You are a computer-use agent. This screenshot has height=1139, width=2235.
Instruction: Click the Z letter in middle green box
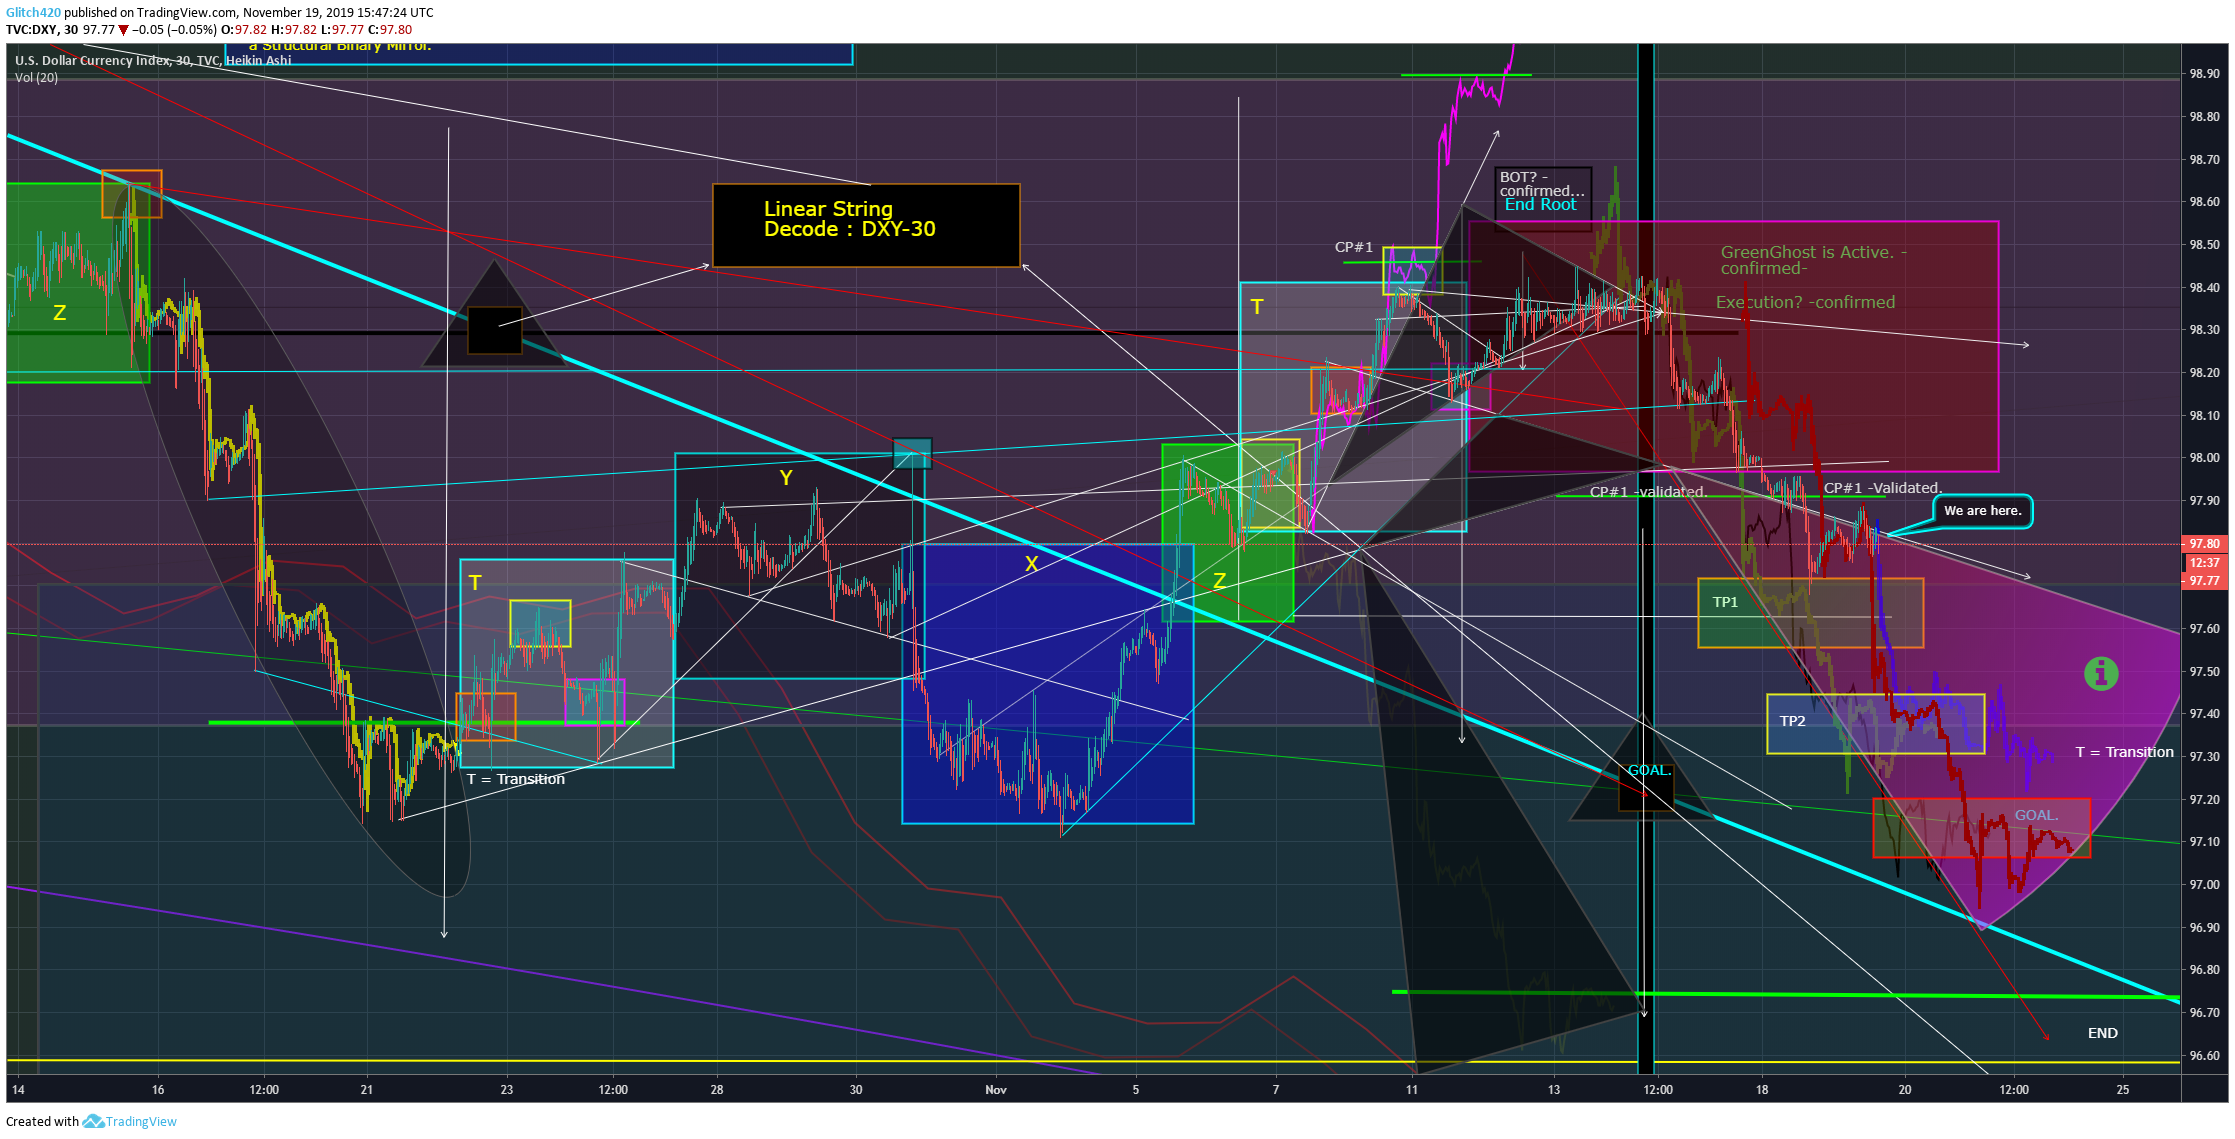[x=1219, y=581]
